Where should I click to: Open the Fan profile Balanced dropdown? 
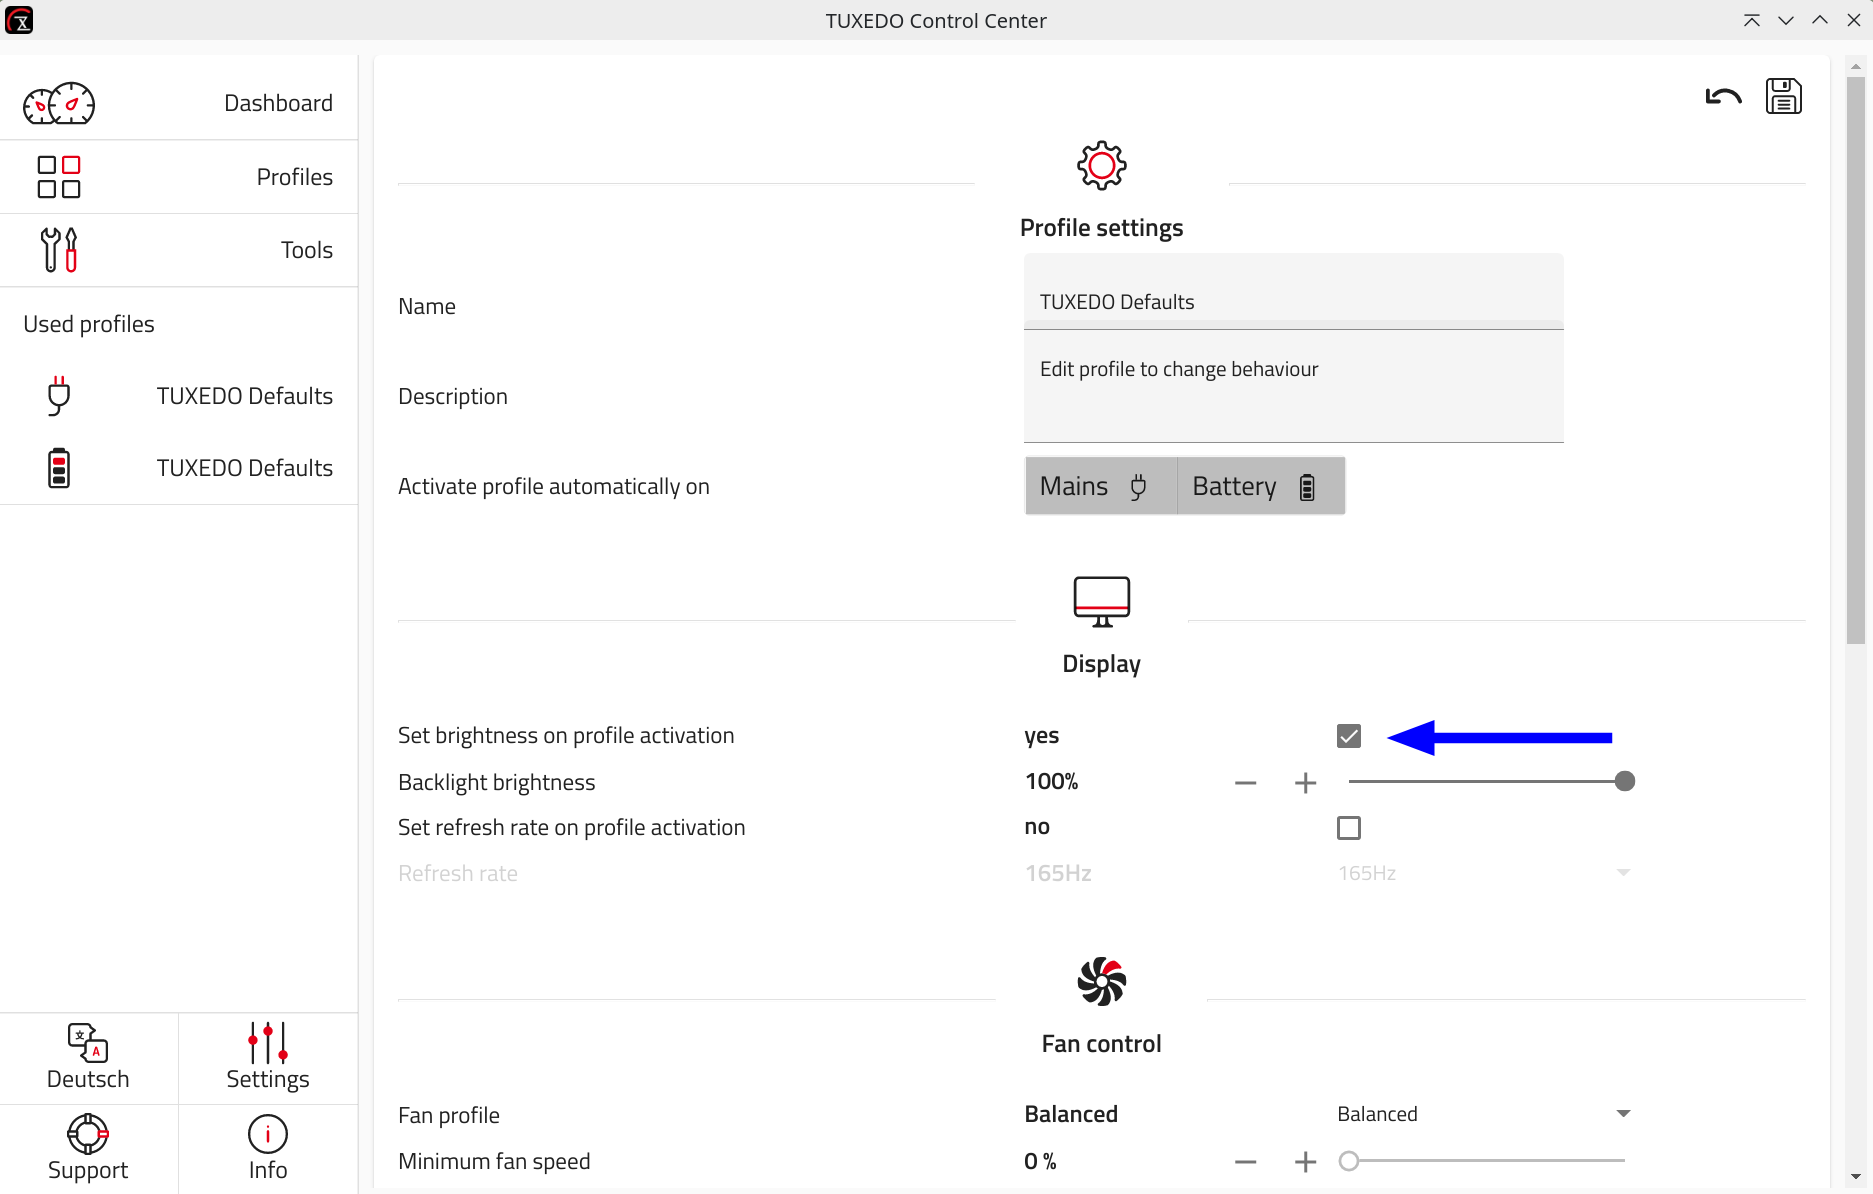coord(1484,1114)
